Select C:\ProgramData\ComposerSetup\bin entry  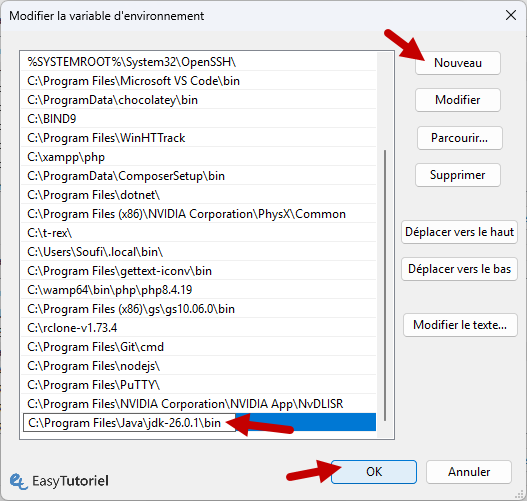[x=199, y=176]
